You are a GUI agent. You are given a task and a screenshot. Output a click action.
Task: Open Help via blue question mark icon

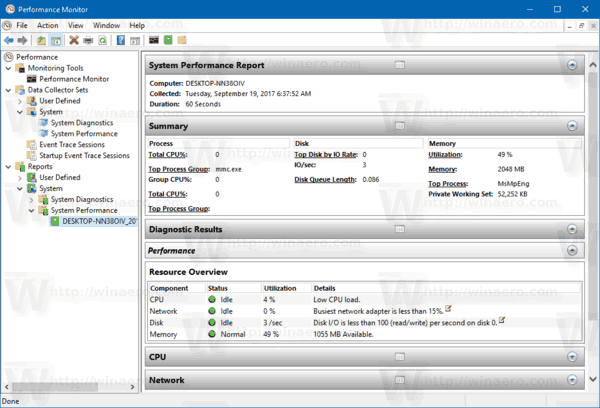(x=121, y=40)
